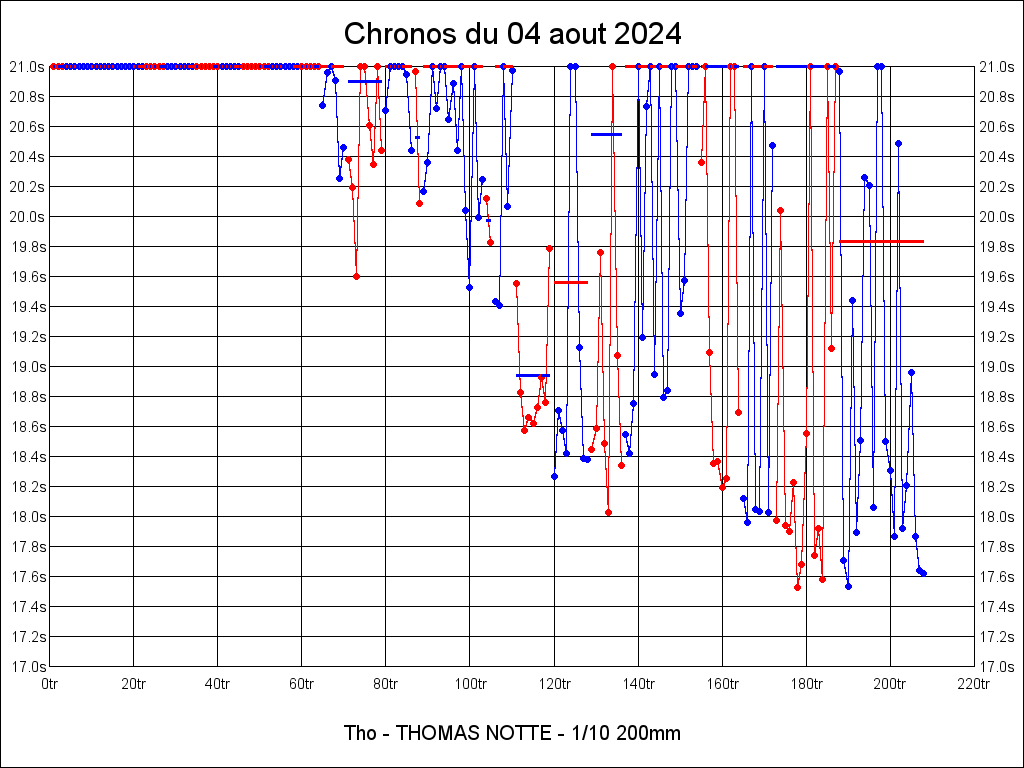Click the black vertical marker at 140tr
Image resolution: width=1024 pixels, height=768 pixels.
[639, 130]
